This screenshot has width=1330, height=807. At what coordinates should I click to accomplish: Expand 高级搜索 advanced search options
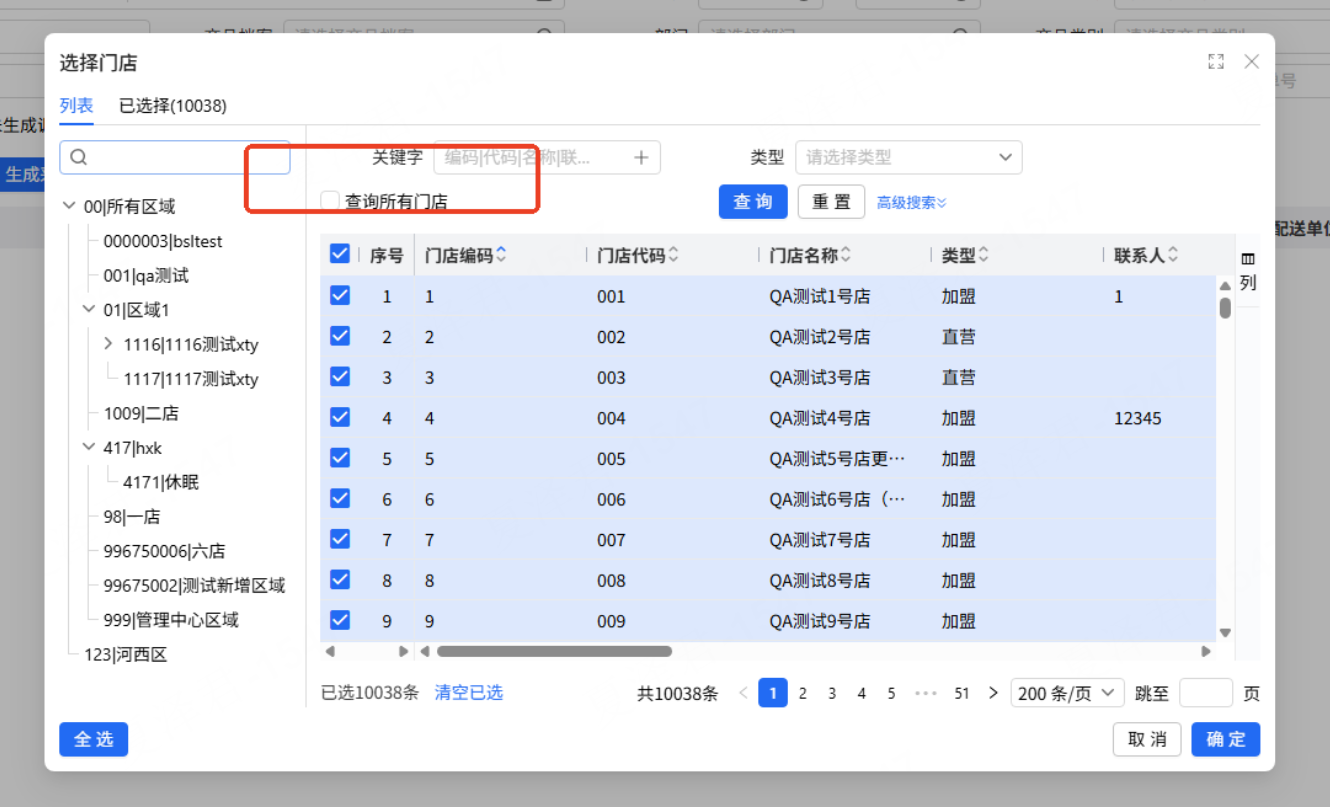(911, 202)
